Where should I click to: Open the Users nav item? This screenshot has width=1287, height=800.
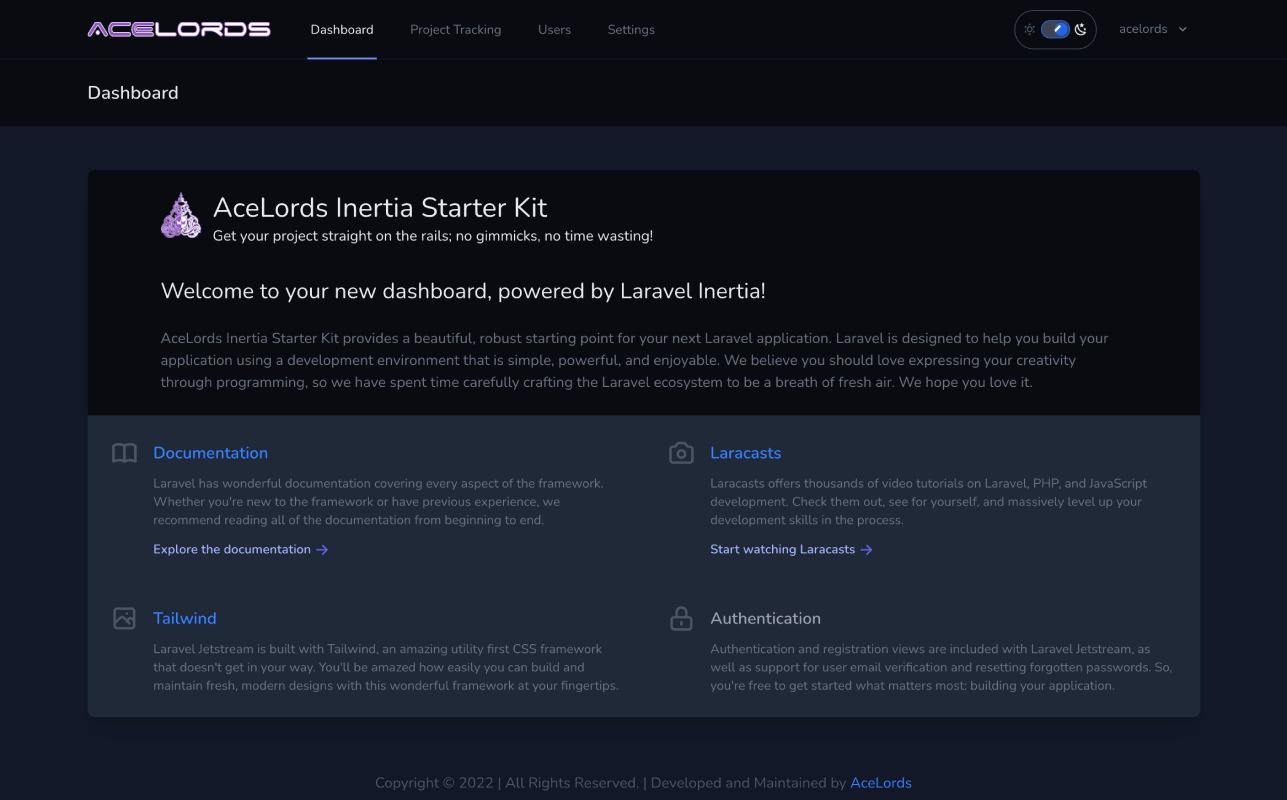[x=554, y=29]
